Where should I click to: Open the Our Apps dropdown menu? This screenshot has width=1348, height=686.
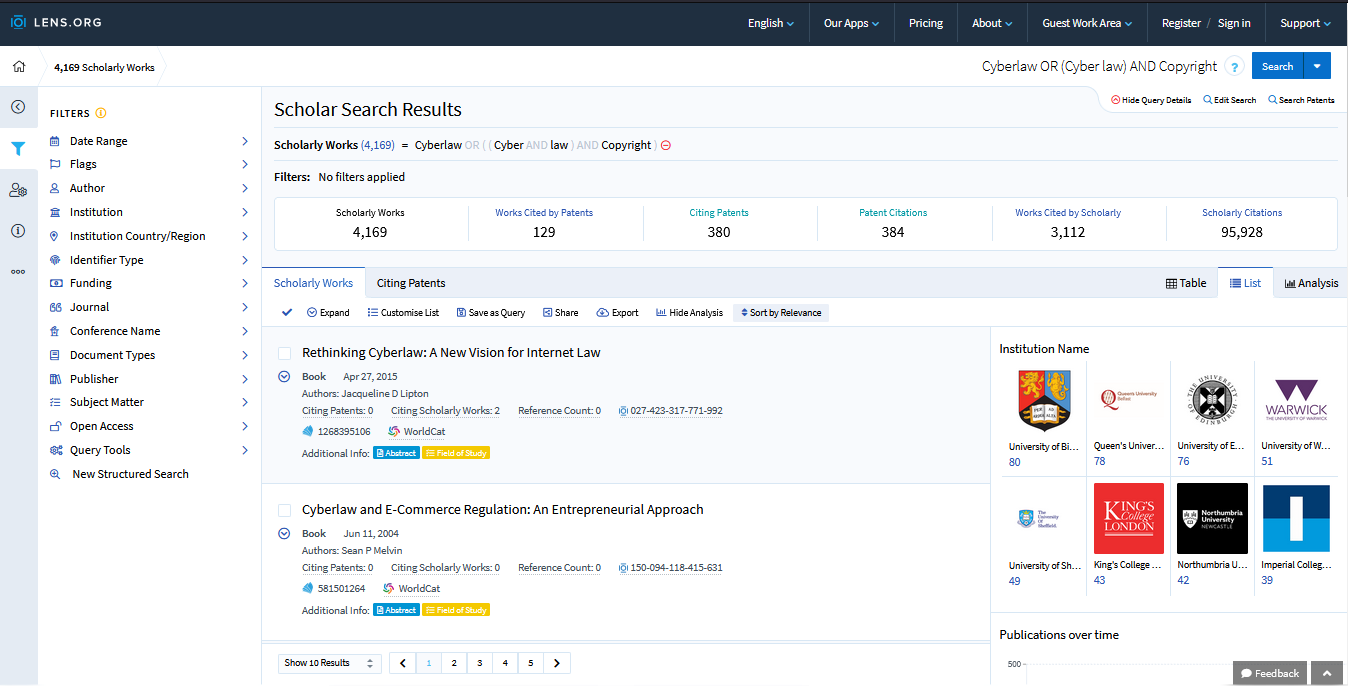[x=851, y=23]
